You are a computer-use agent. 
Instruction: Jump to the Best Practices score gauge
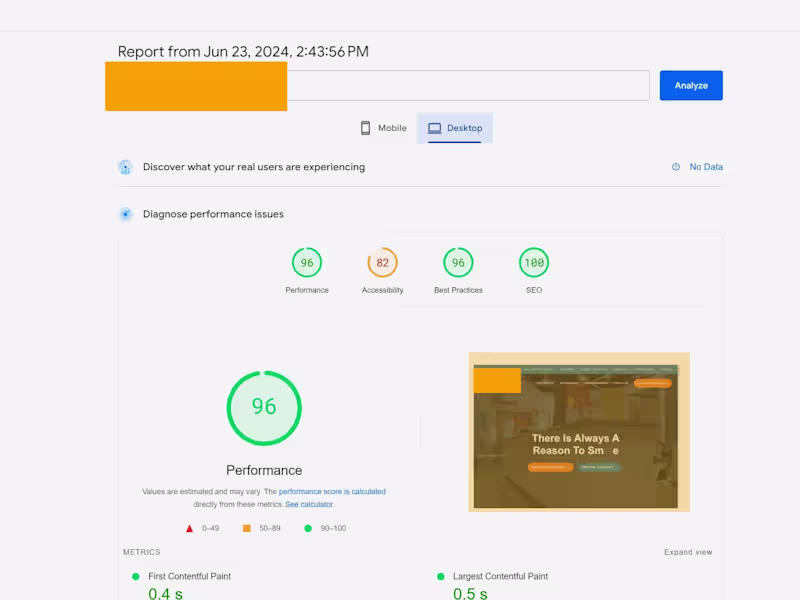coord(458,263)
